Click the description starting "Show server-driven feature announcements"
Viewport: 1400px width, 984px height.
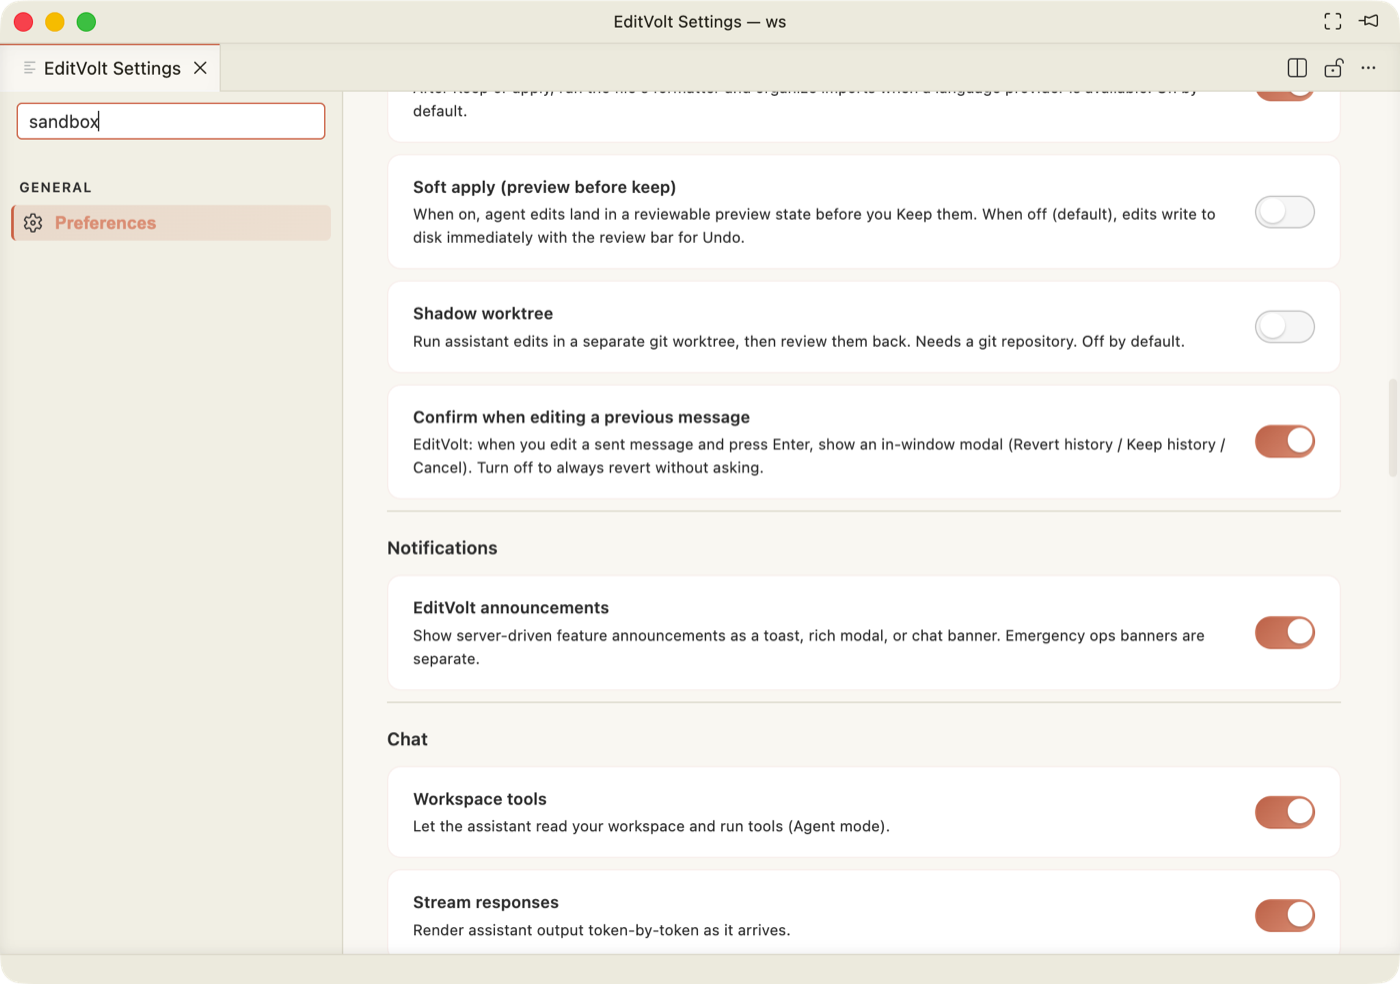(809, 647)
